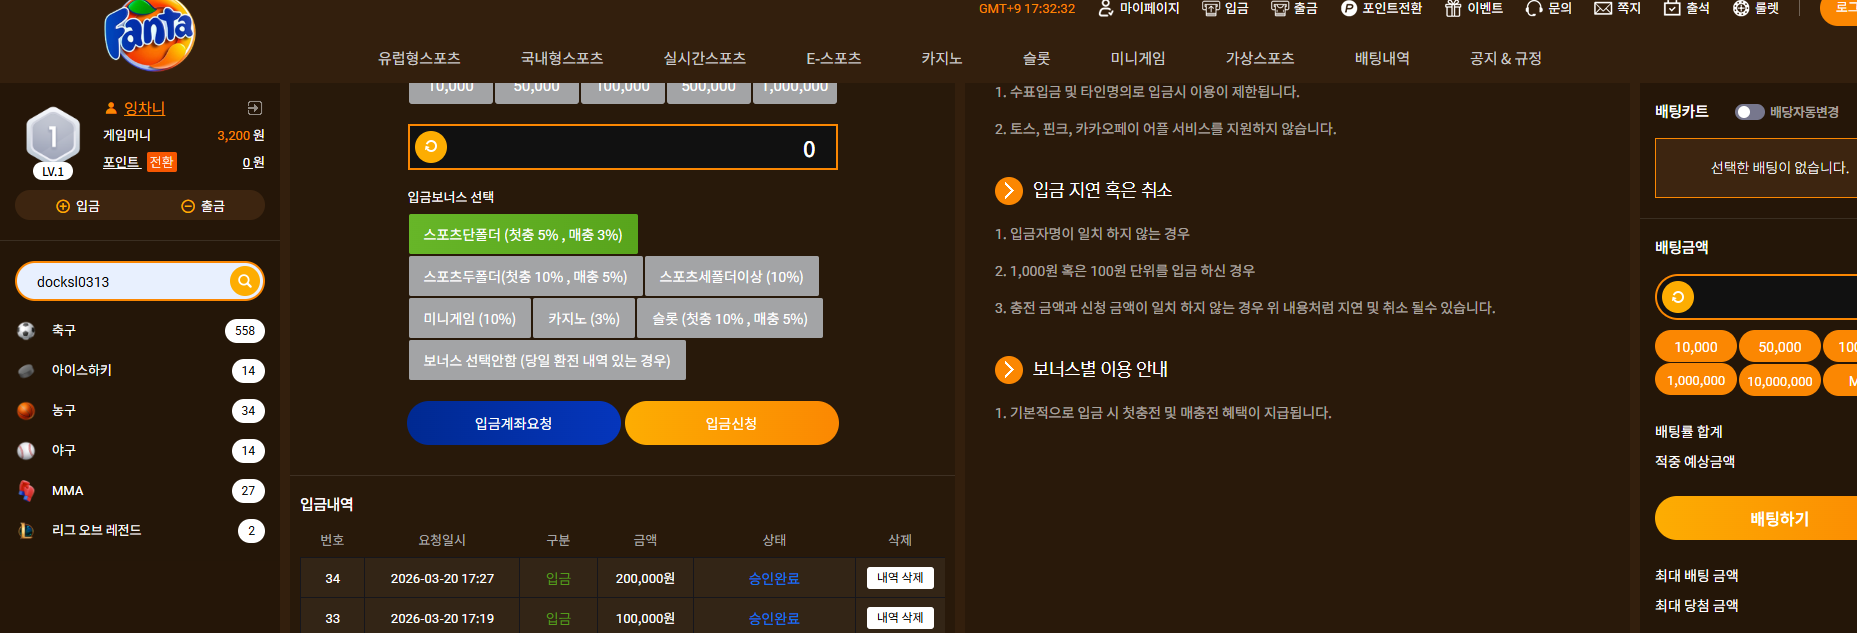Click the orange search icon in sidebar
The width and height of the screenshot is (1857, 633).
point(244,281)
